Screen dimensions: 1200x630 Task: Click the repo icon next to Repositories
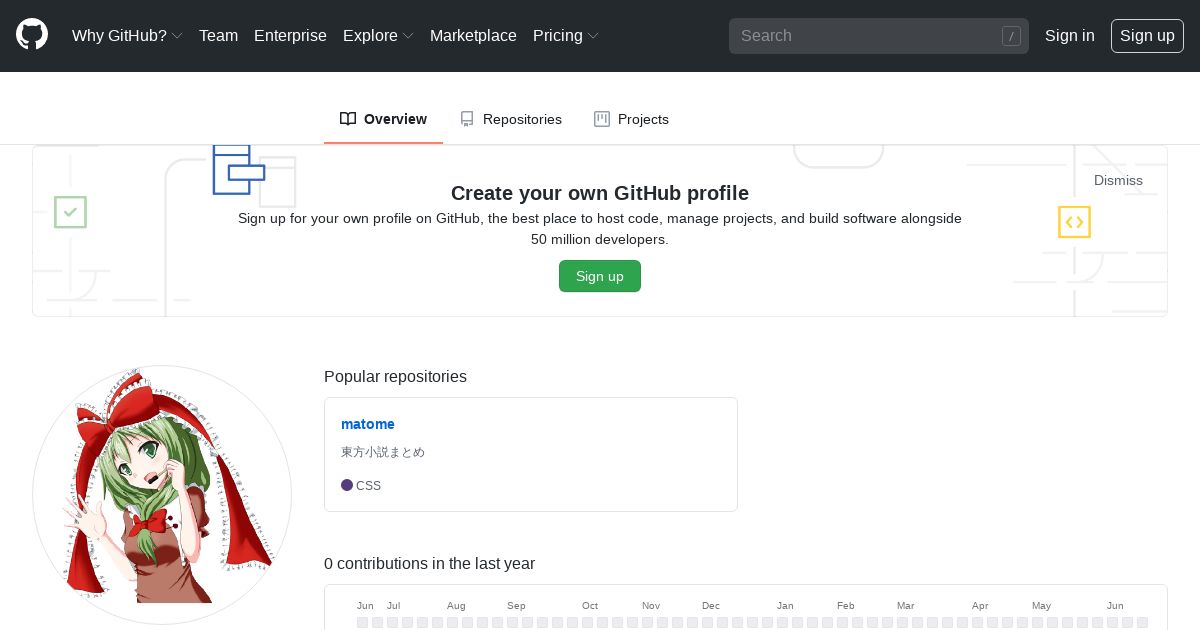[x=467, y=119]
